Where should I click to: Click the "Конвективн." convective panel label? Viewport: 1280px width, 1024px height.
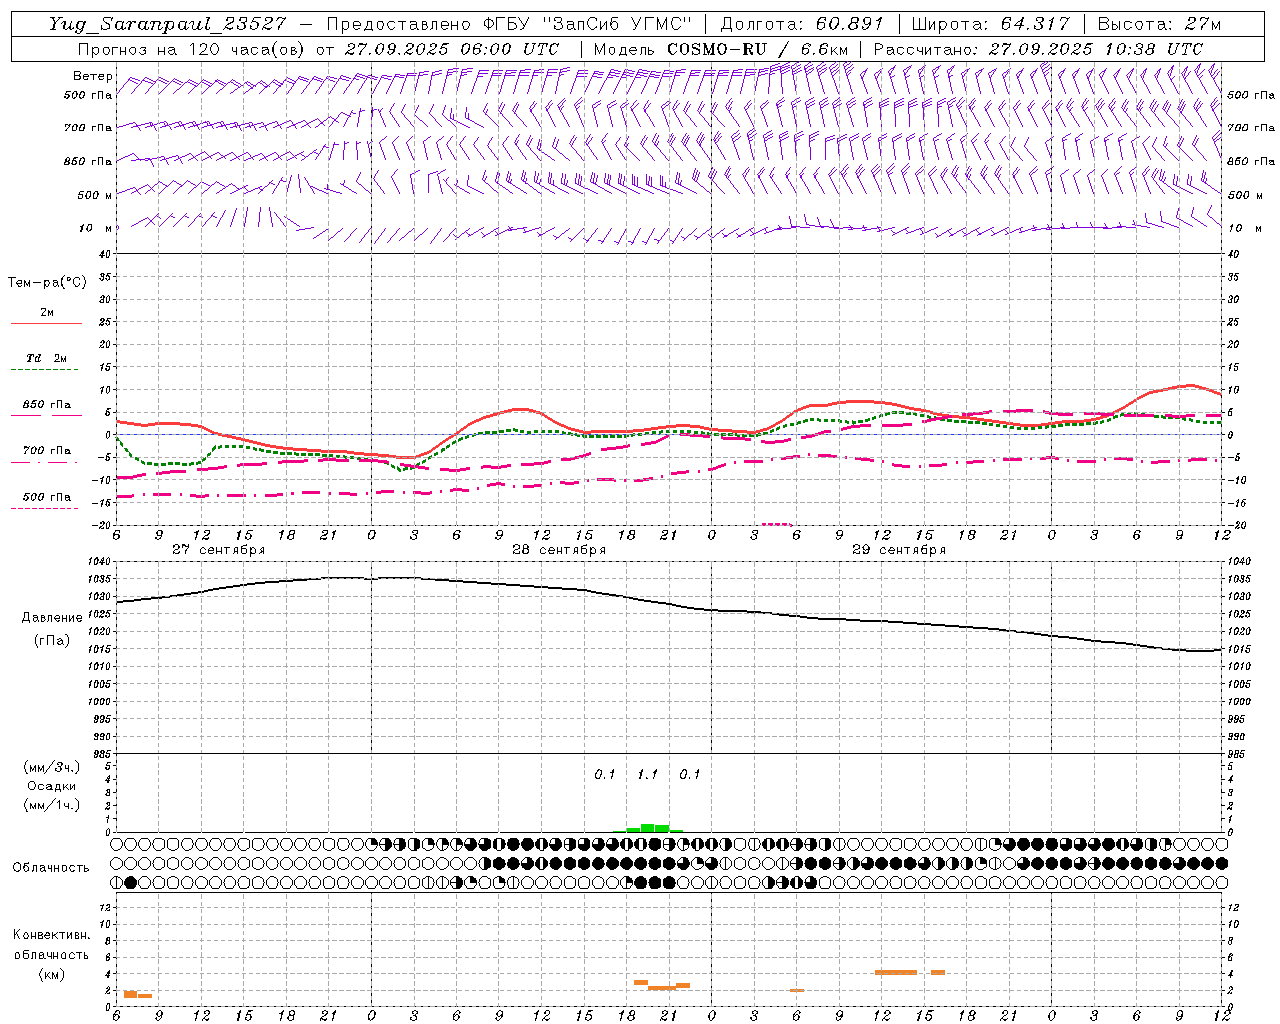pyautogui.click(x=52, y=935)
